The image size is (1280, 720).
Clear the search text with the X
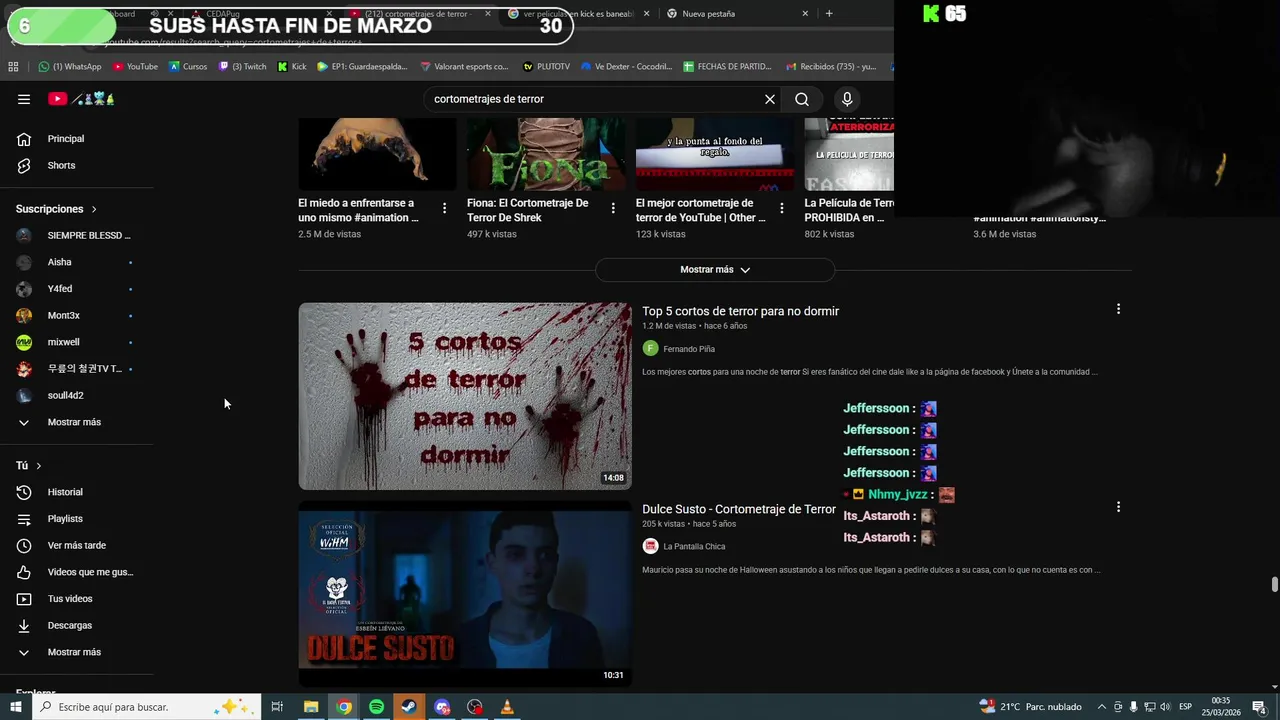770,99
